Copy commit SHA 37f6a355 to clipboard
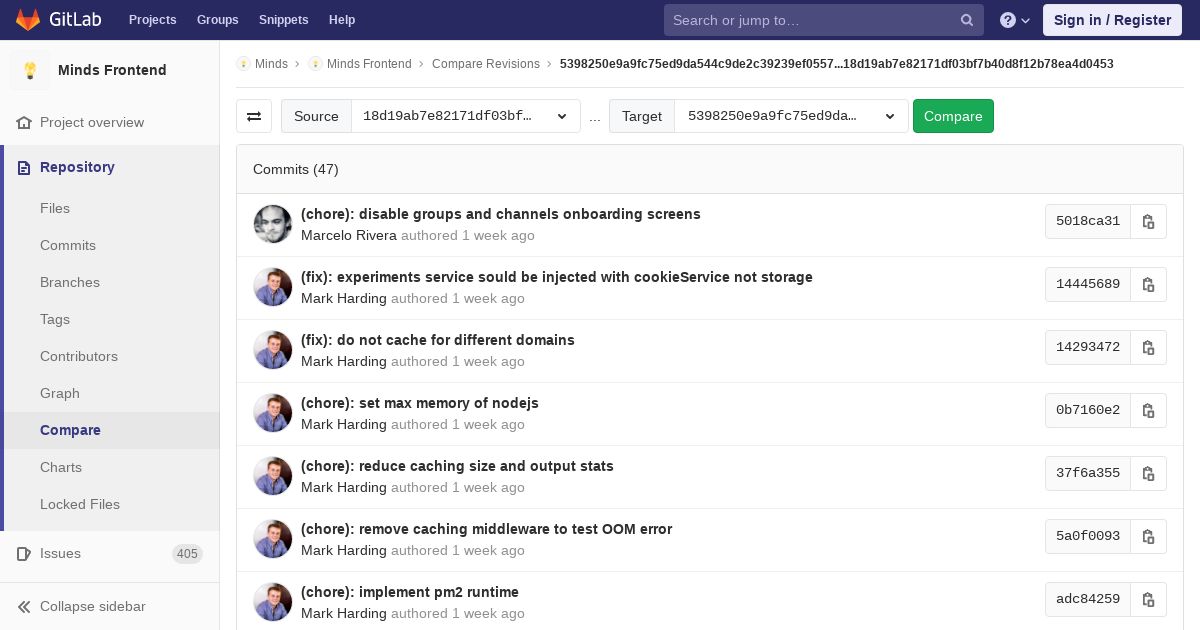The width and height of the screenshot is (1200, 630). click(x=1148, y=473)
